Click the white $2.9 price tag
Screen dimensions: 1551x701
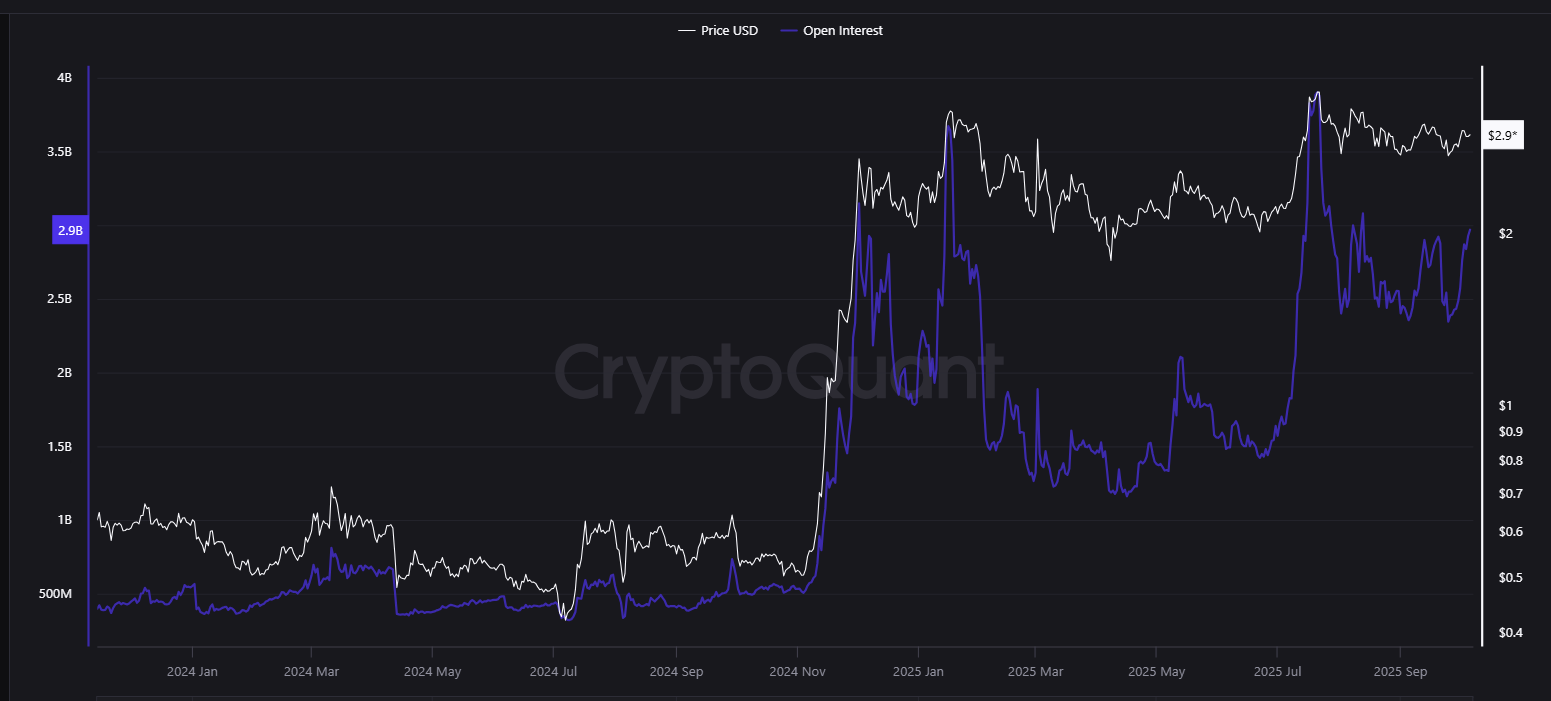[x=1503, y=135]
